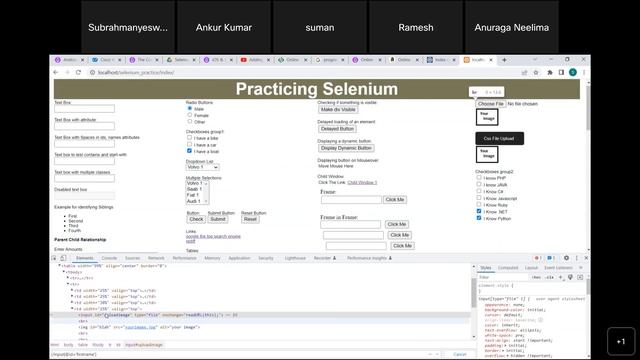Expand the table element node in DOM tree
This screenshot has height=360, width=640.
[60, 266]
